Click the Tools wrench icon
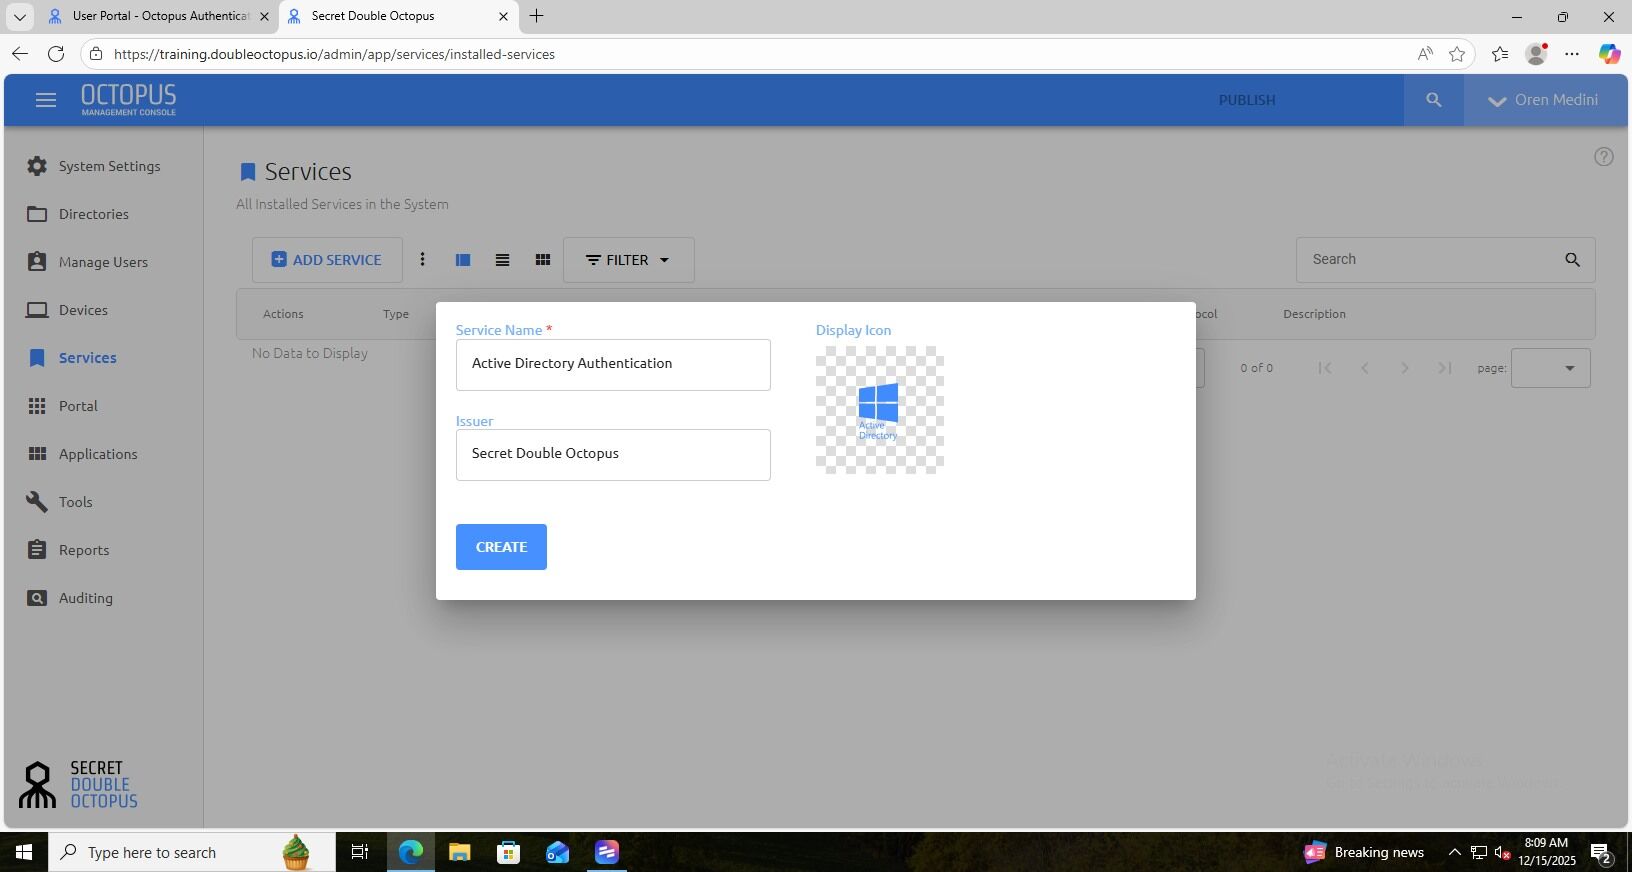This screenshot has width=1632, height=872. (37, 502)
